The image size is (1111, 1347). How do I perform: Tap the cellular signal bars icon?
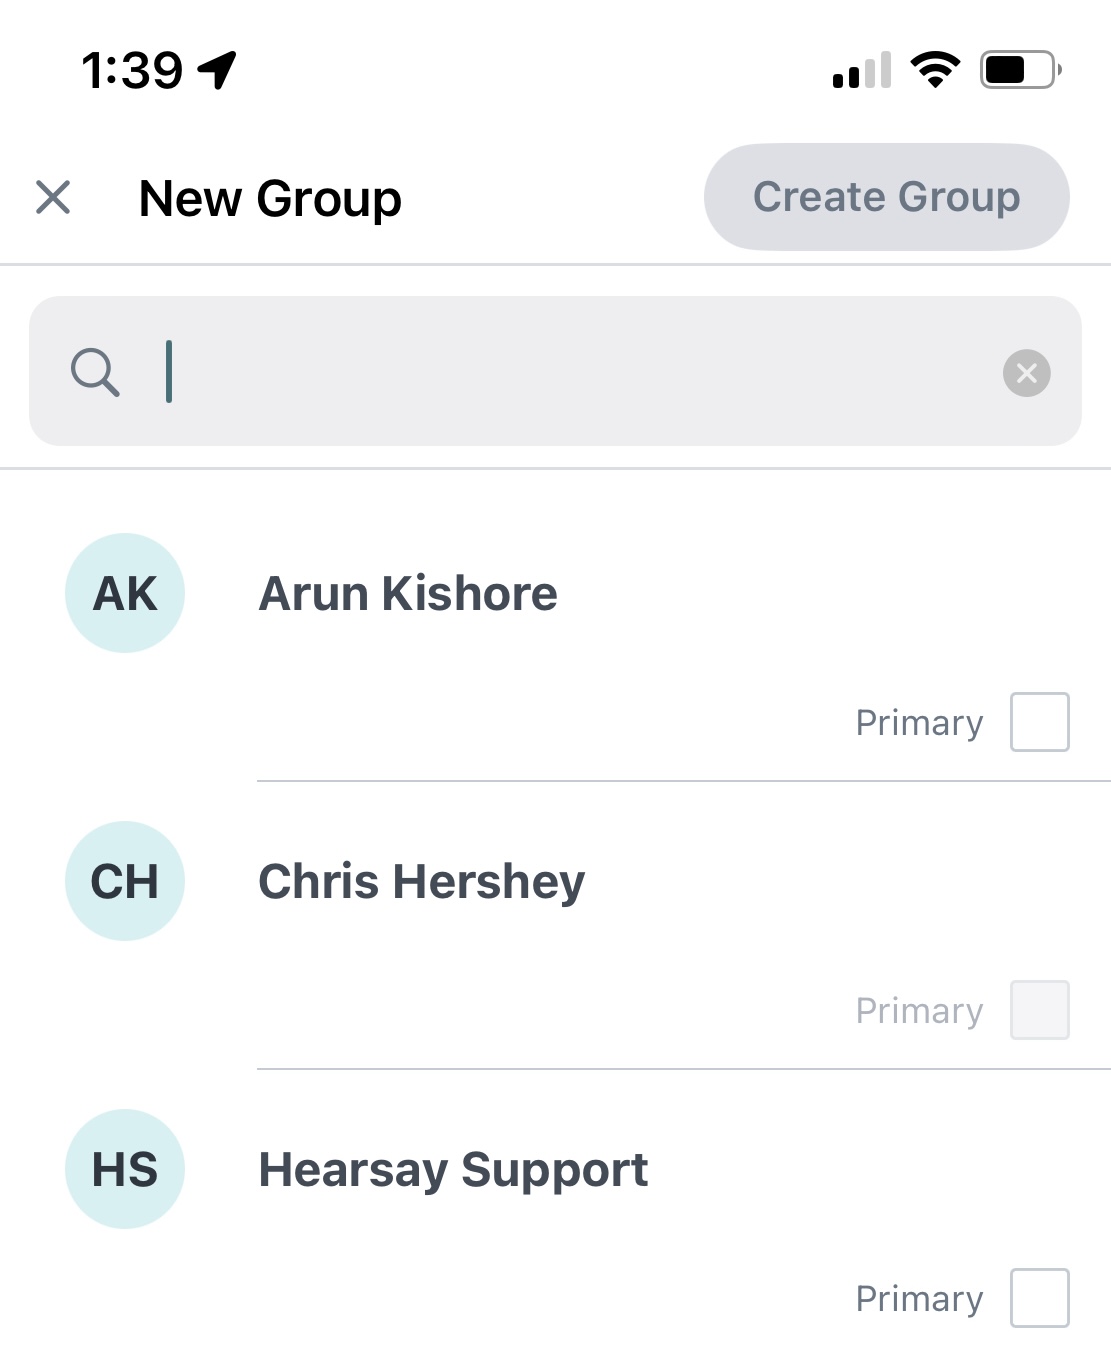tap(862, 70)
